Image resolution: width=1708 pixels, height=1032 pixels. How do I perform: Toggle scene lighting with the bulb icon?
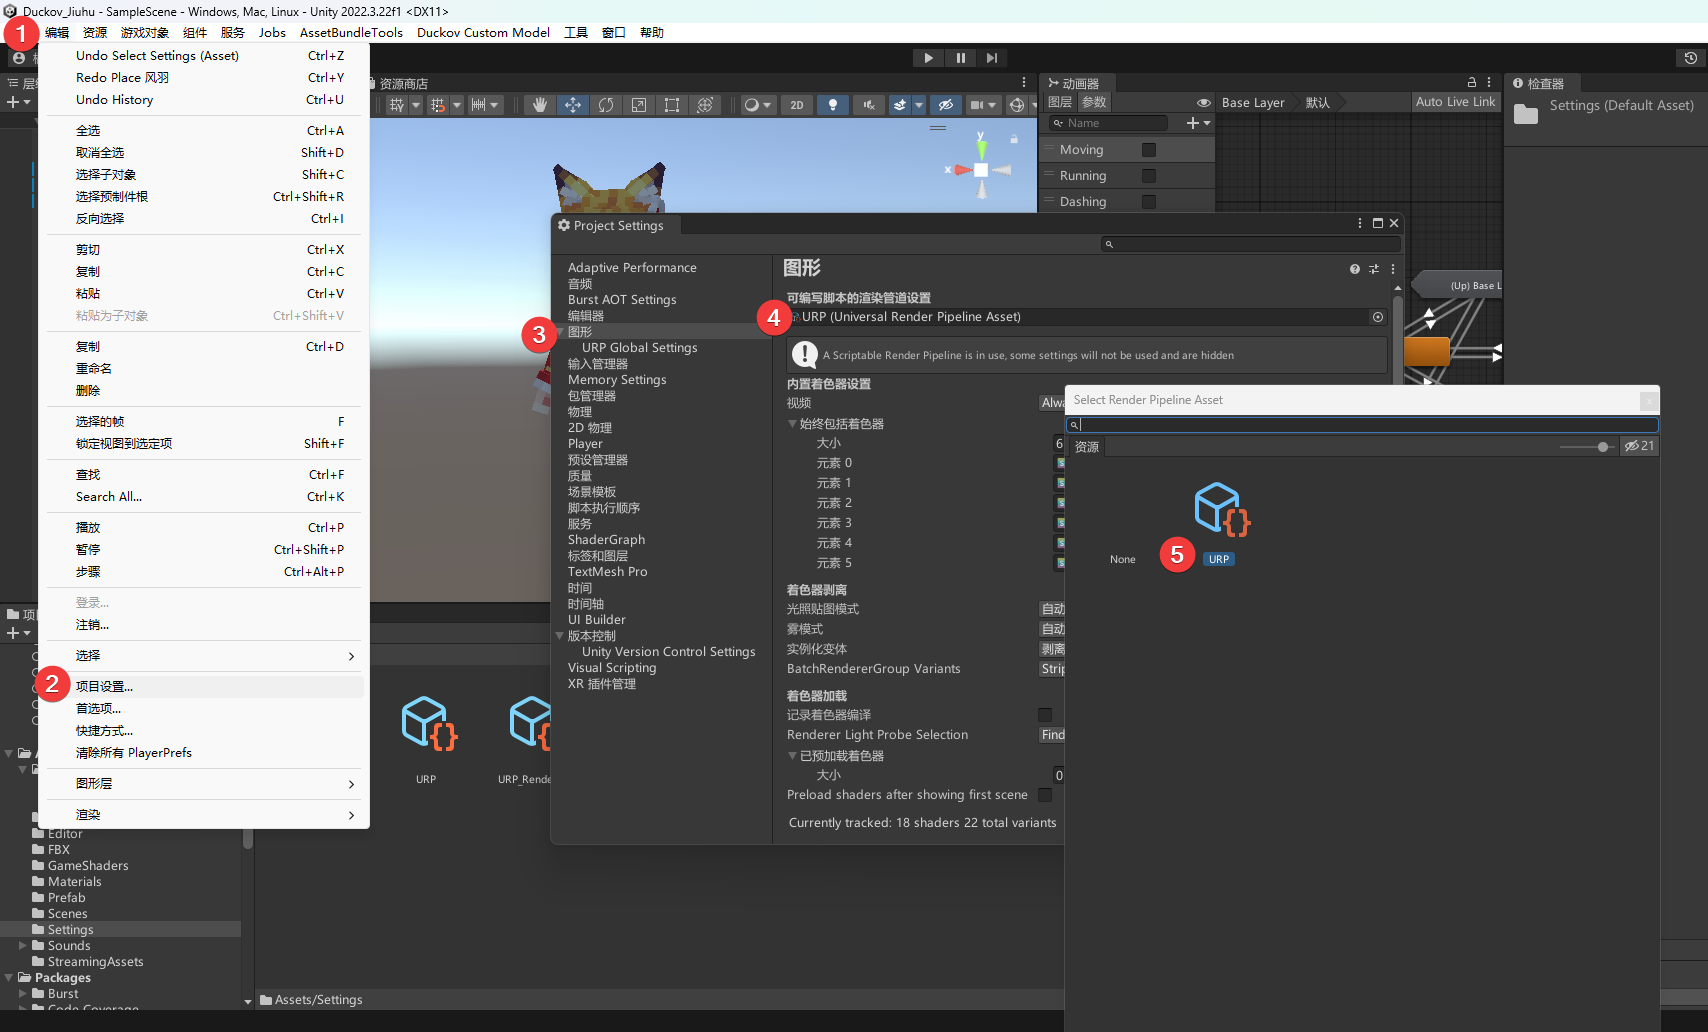coord(832,105)
